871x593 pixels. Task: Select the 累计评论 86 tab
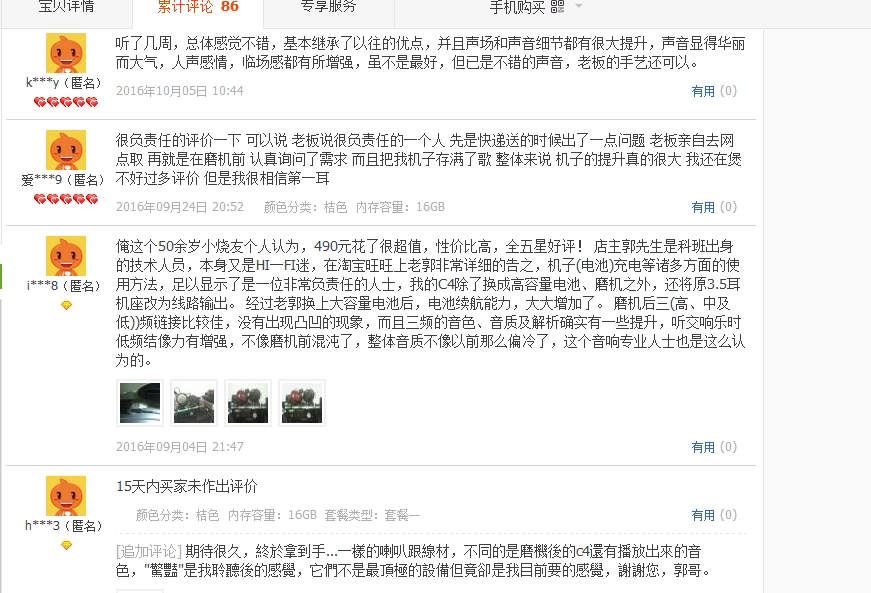tap(198, 8)
